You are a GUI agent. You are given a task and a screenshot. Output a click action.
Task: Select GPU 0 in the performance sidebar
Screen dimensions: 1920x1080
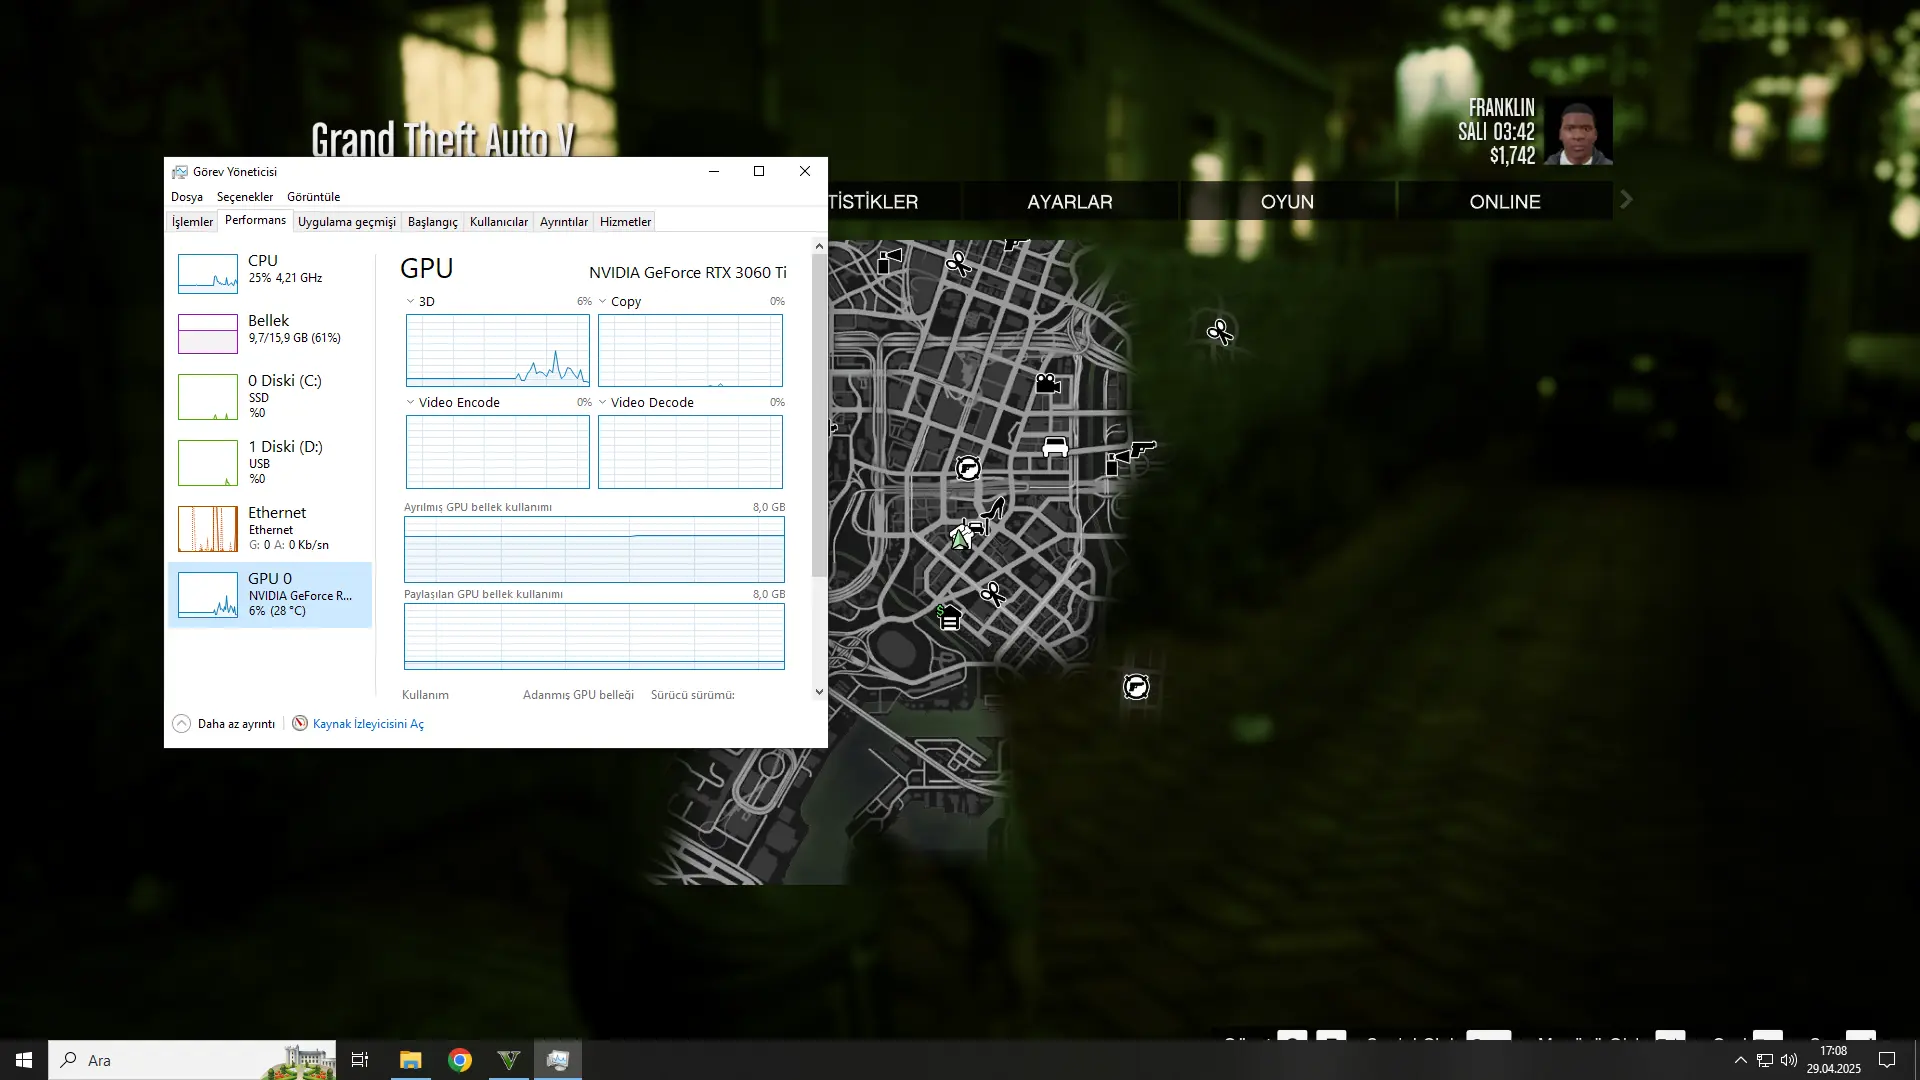click(270, 595)
